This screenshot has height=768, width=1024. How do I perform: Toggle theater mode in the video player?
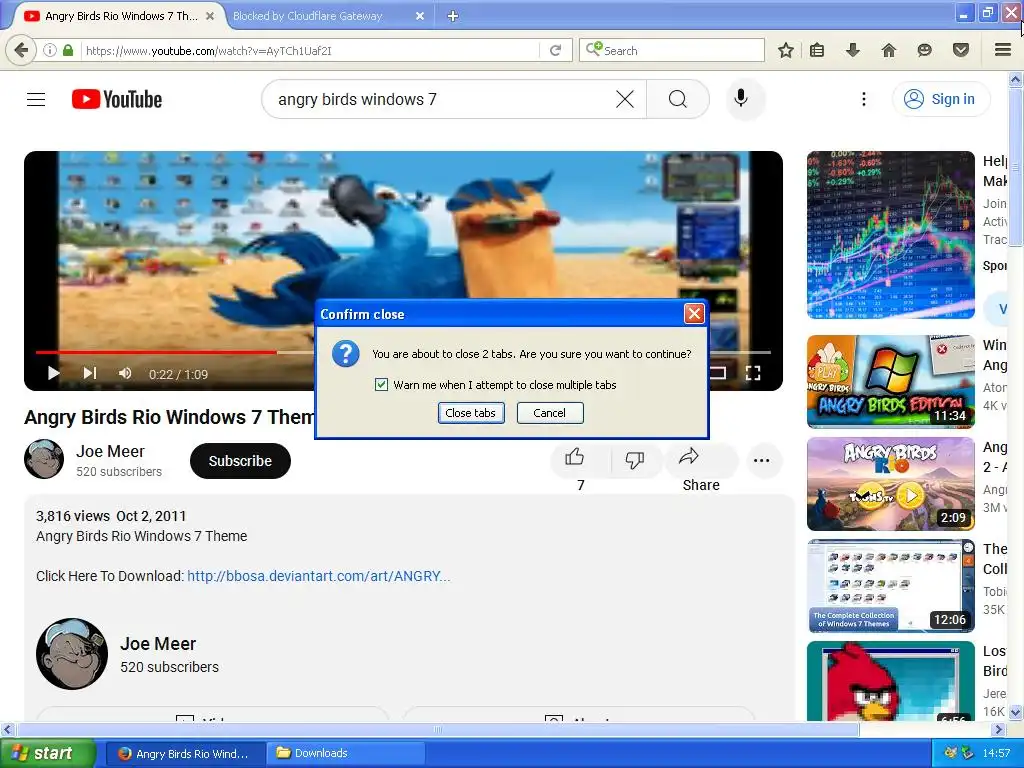[718, 374]
